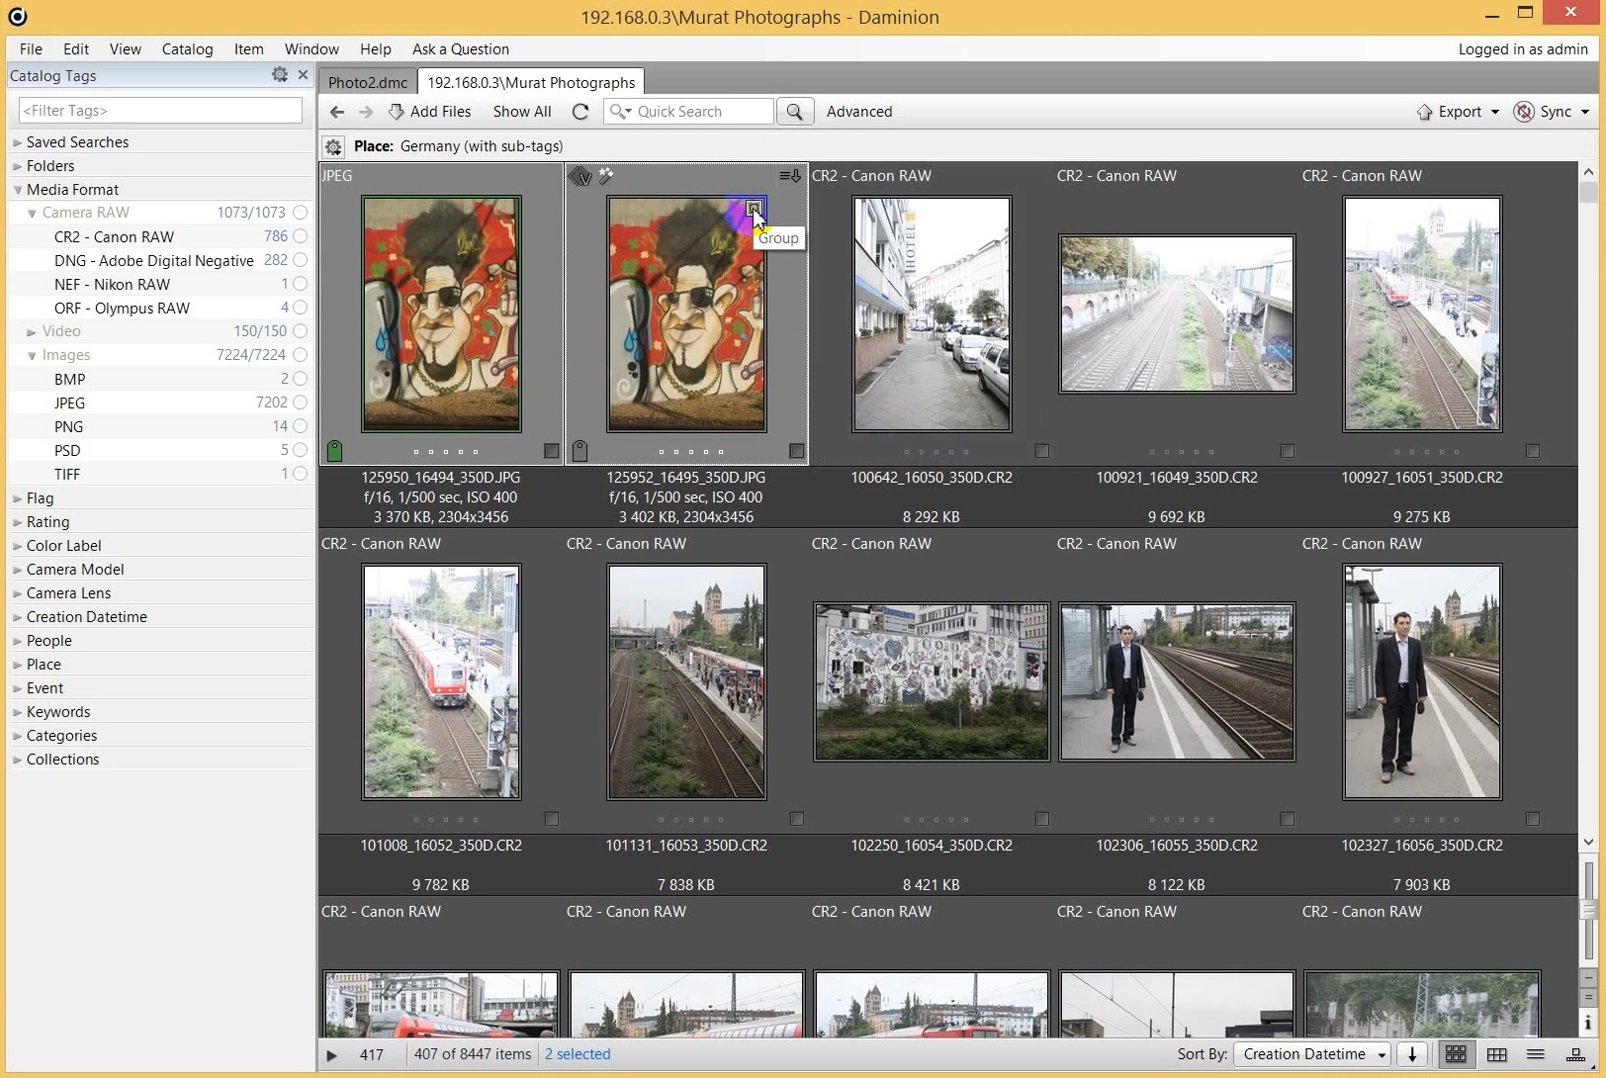Toggle the Video filter circle
The height and width of the screenshot is (1078, 1606).
tap(300, 331)
